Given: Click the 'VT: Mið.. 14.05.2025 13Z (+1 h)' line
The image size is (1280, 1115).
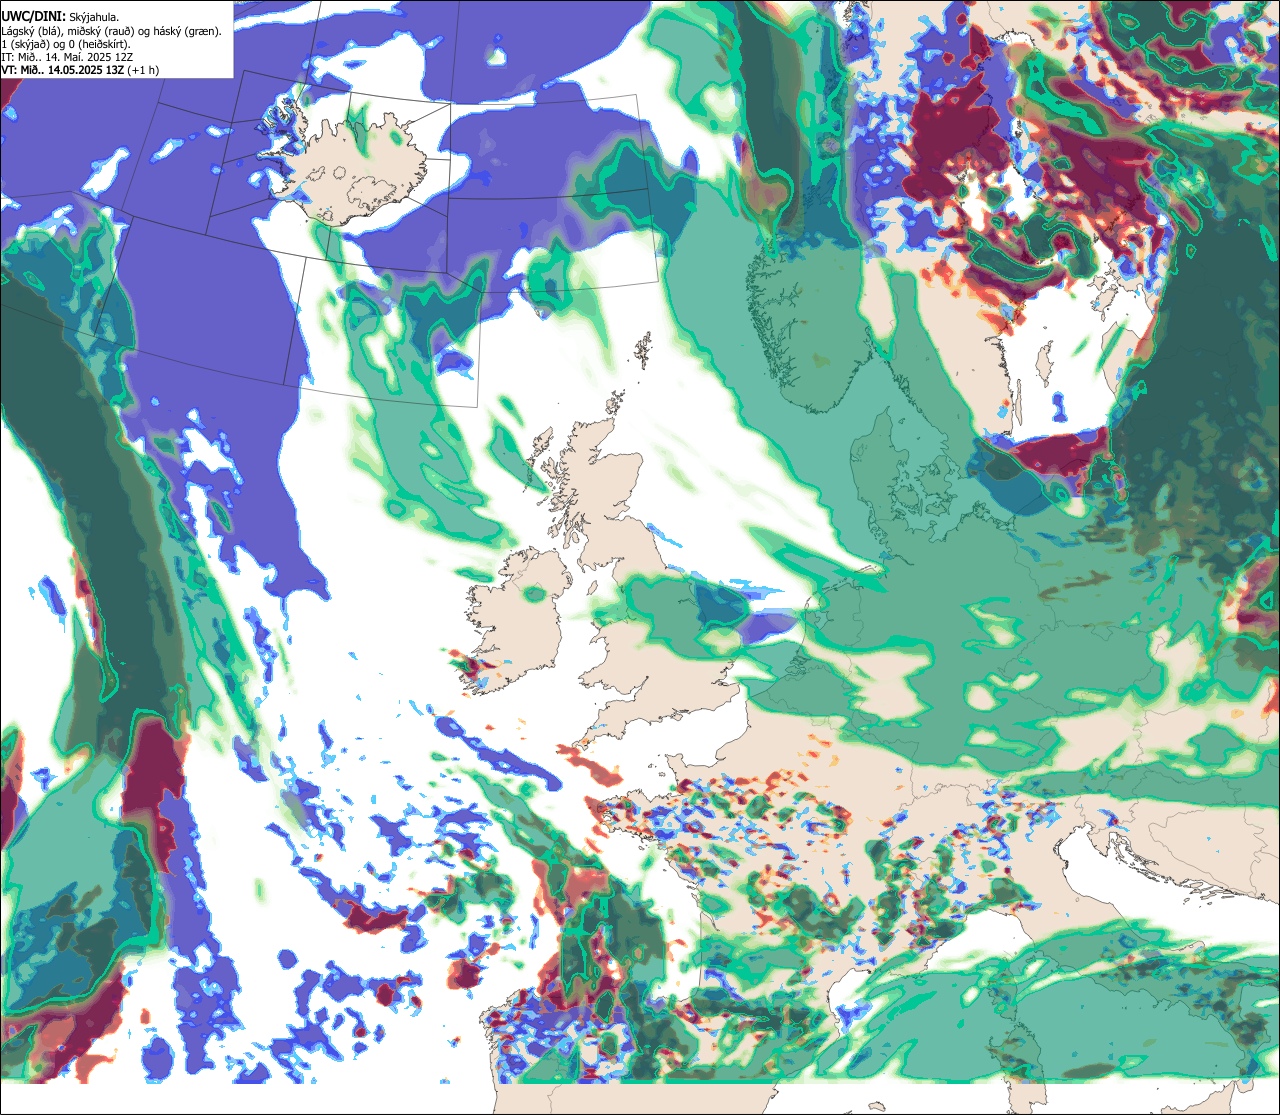Looking at the screenshot, I should coord(80,70).
